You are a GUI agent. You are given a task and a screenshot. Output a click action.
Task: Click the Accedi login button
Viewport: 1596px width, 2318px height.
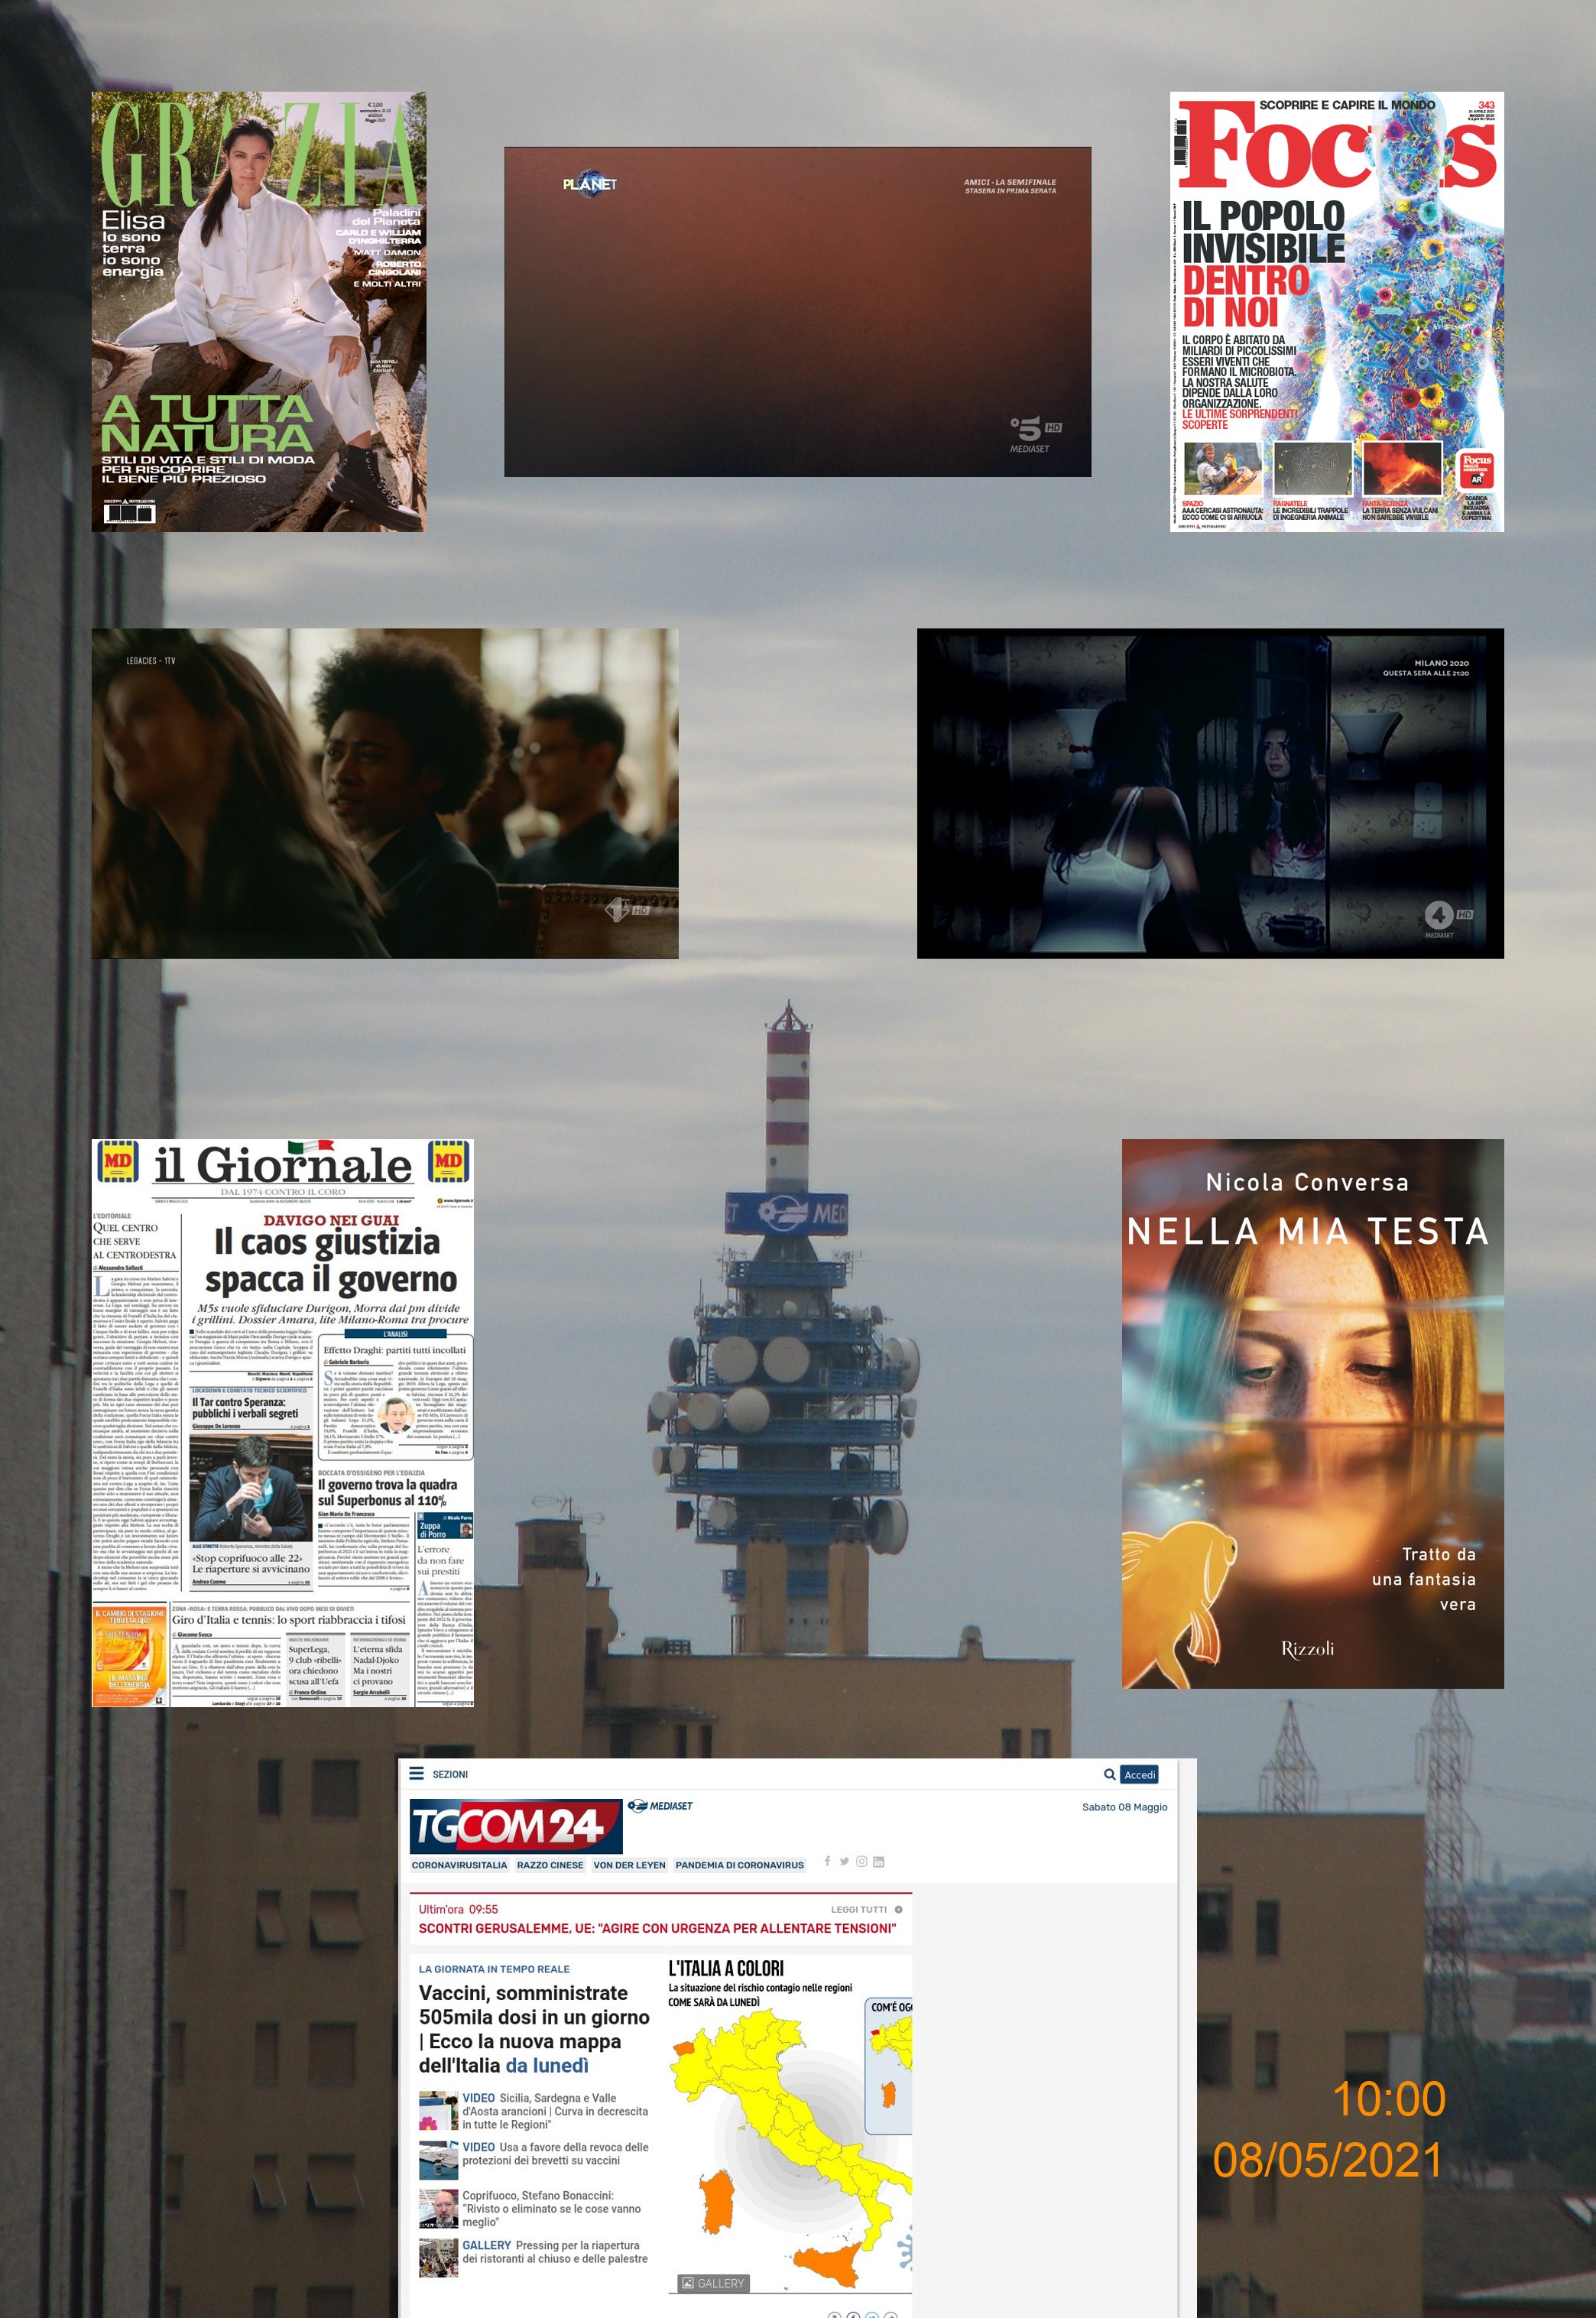[x=1139, y=1774]
